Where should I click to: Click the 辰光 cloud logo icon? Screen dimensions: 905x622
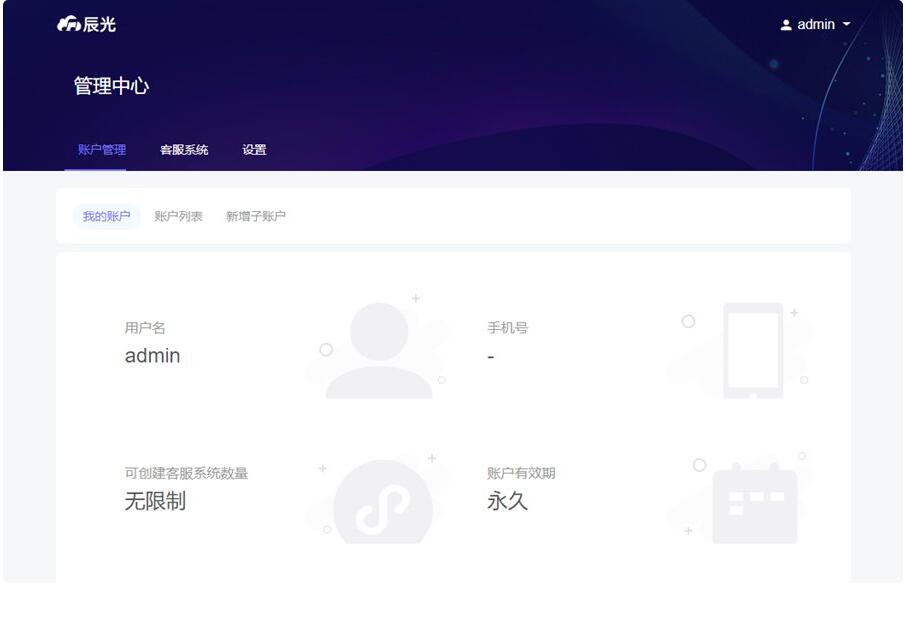tap(69, 25)
